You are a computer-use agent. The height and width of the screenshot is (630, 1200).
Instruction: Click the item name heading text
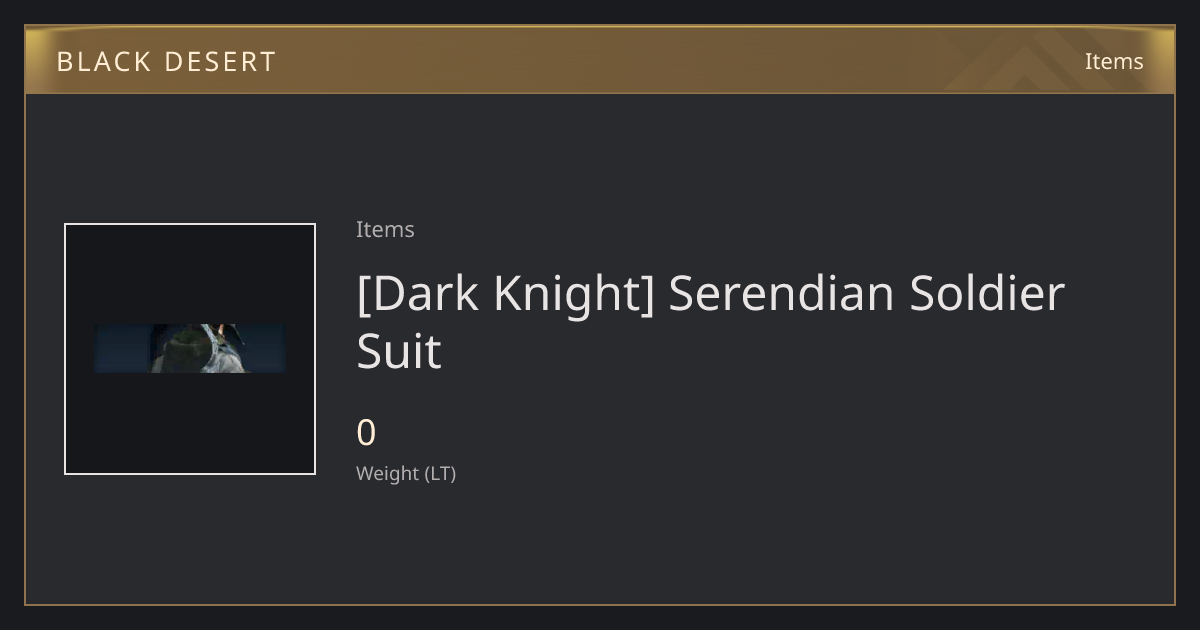pos(710,322)
